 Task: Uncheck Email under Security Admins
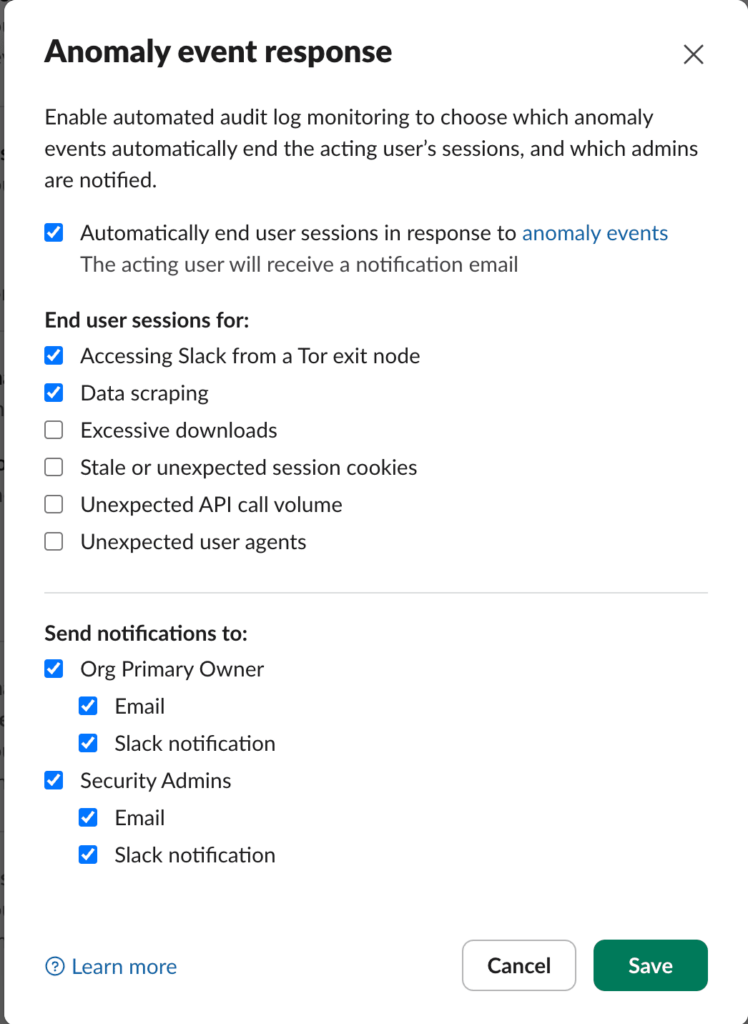88,817
